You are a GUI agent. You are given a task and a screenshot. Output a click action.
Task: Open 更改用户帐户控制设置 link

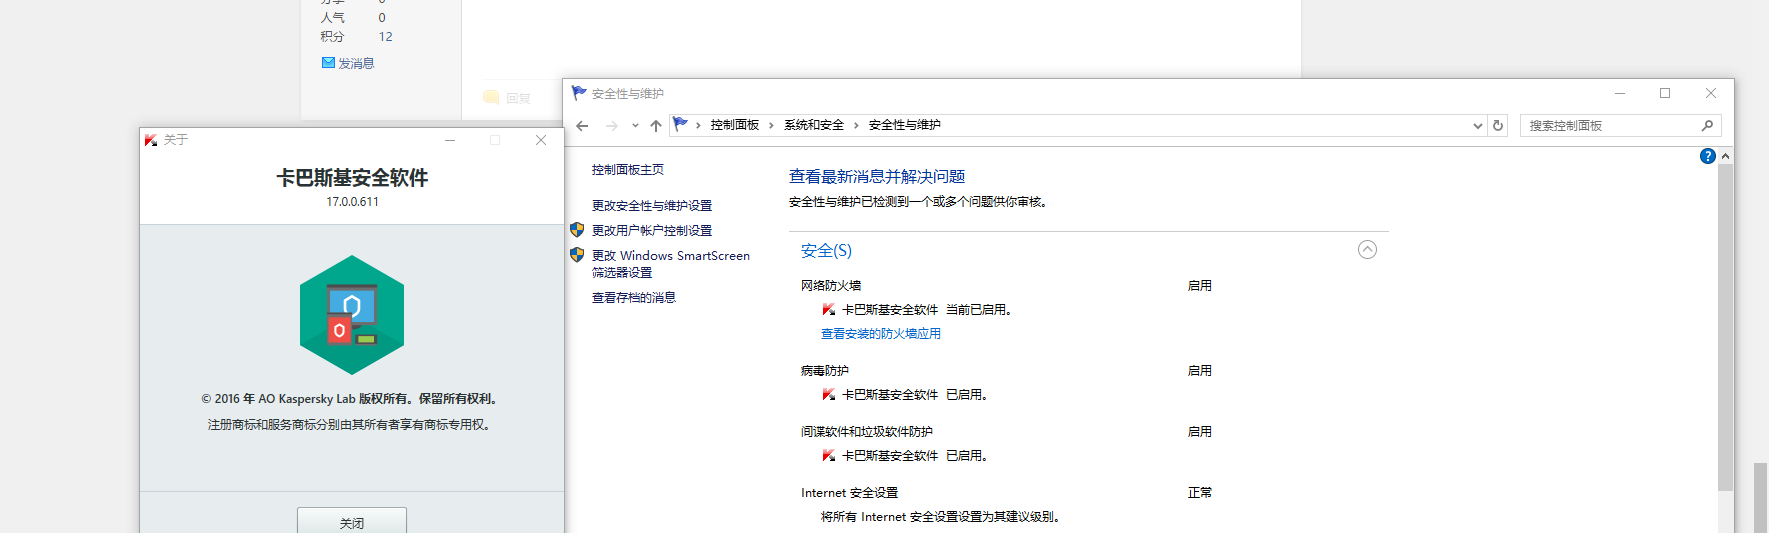click(x=652, y=231)
